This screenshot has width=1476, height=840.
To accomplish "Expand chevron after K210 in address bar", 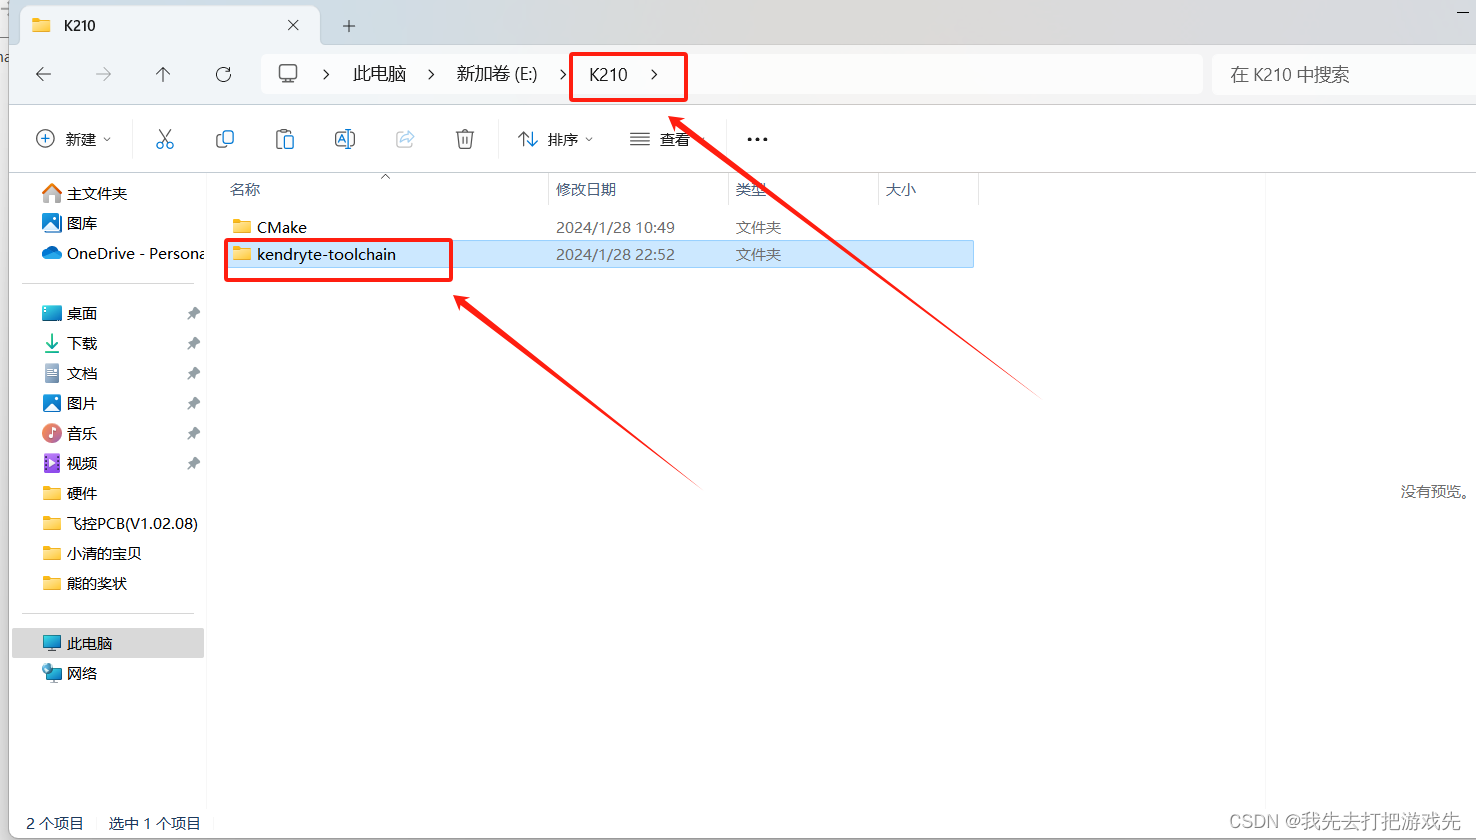I will pyautogui.click(x=654, y=74).
